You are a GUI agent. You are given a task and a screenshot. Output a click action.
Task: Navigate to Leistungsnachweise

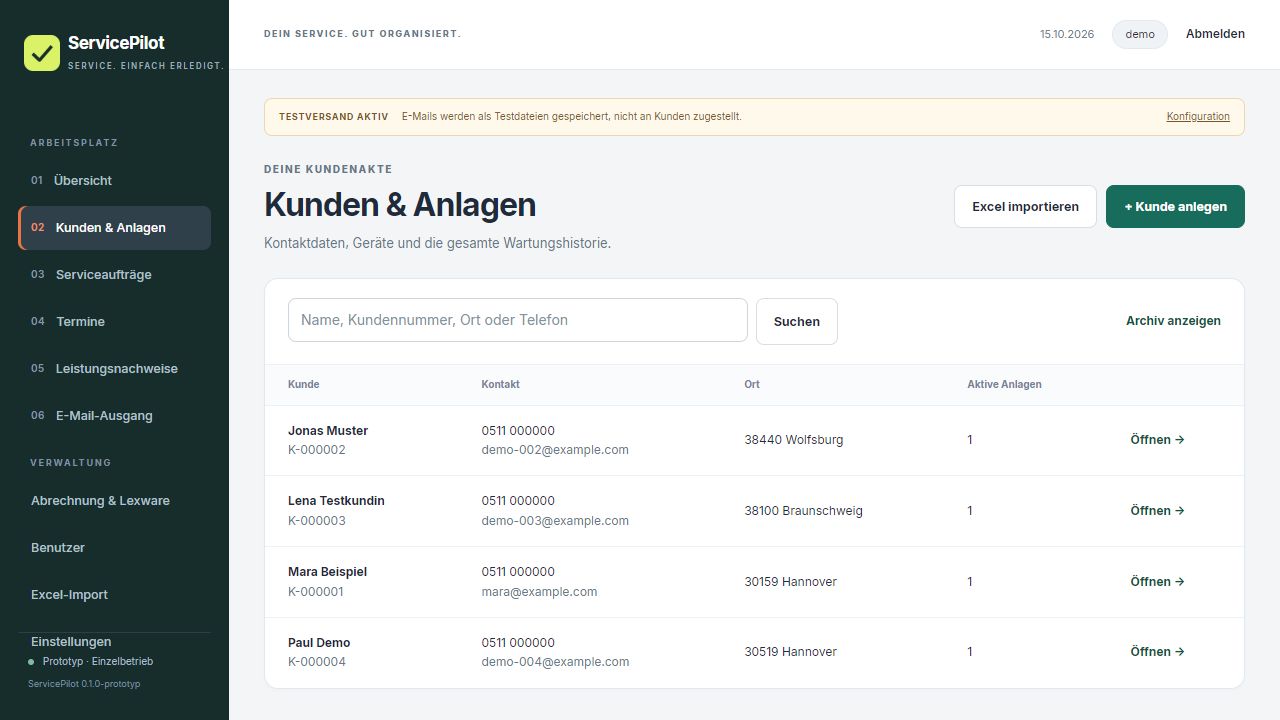click(114, 369)
